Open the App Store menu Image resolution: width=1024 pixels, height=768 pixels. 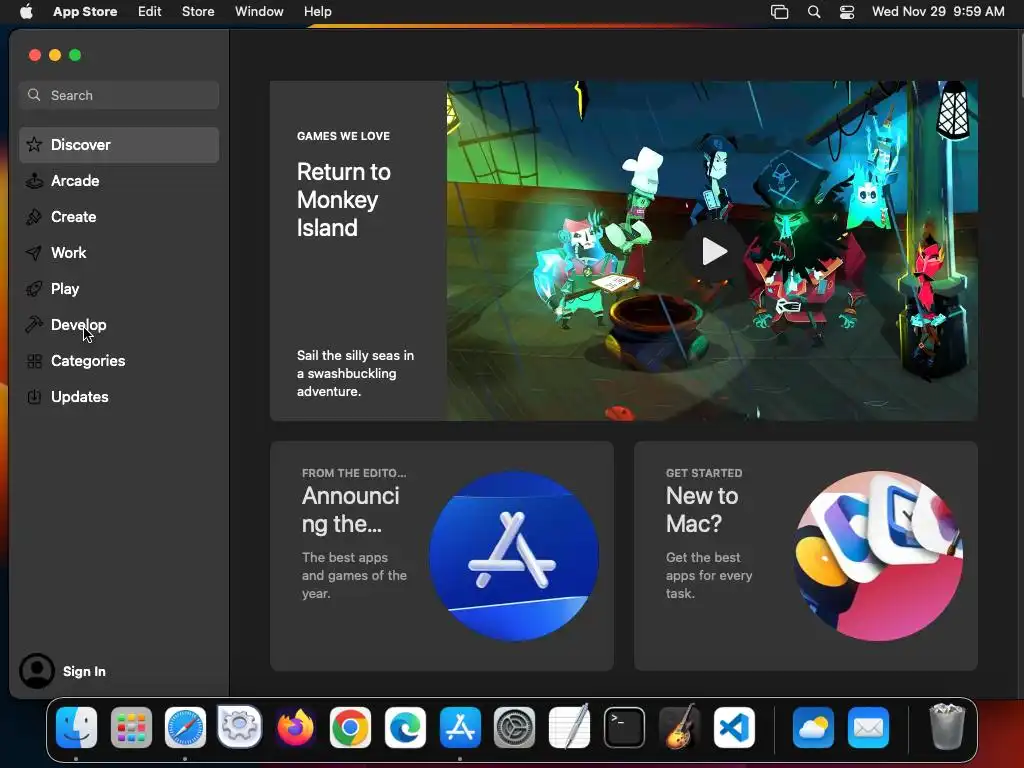pyautogui.click(x=85, y=12)
